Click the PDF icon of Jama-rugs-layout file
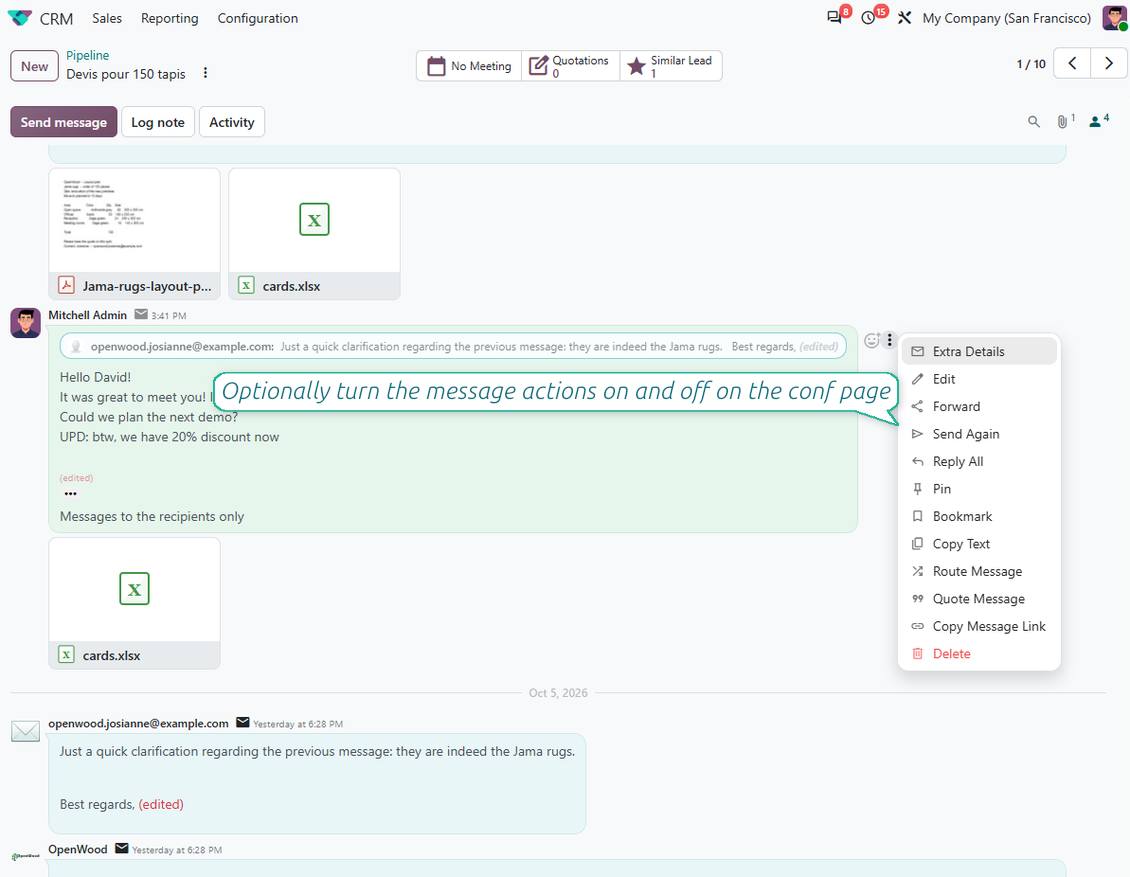1130x877 pixels. 66,285
